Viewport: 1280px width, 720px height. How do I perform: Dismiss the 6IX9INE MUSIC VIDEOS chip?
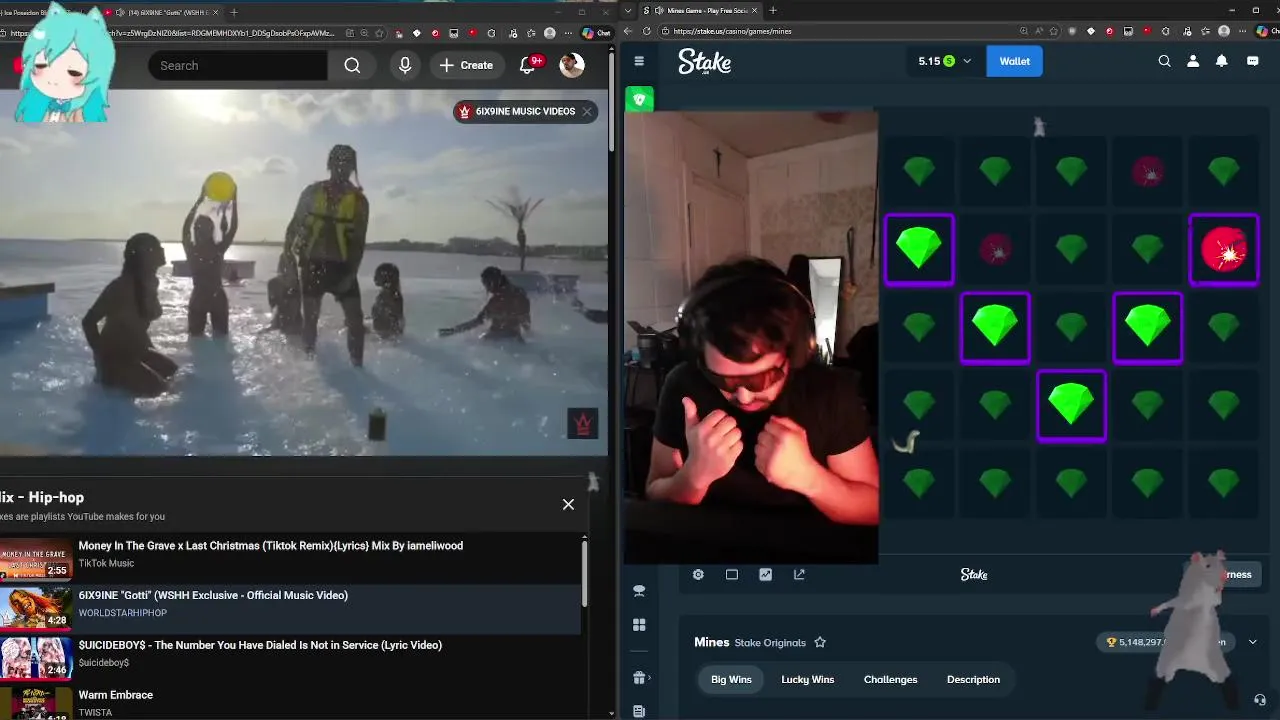587,111
